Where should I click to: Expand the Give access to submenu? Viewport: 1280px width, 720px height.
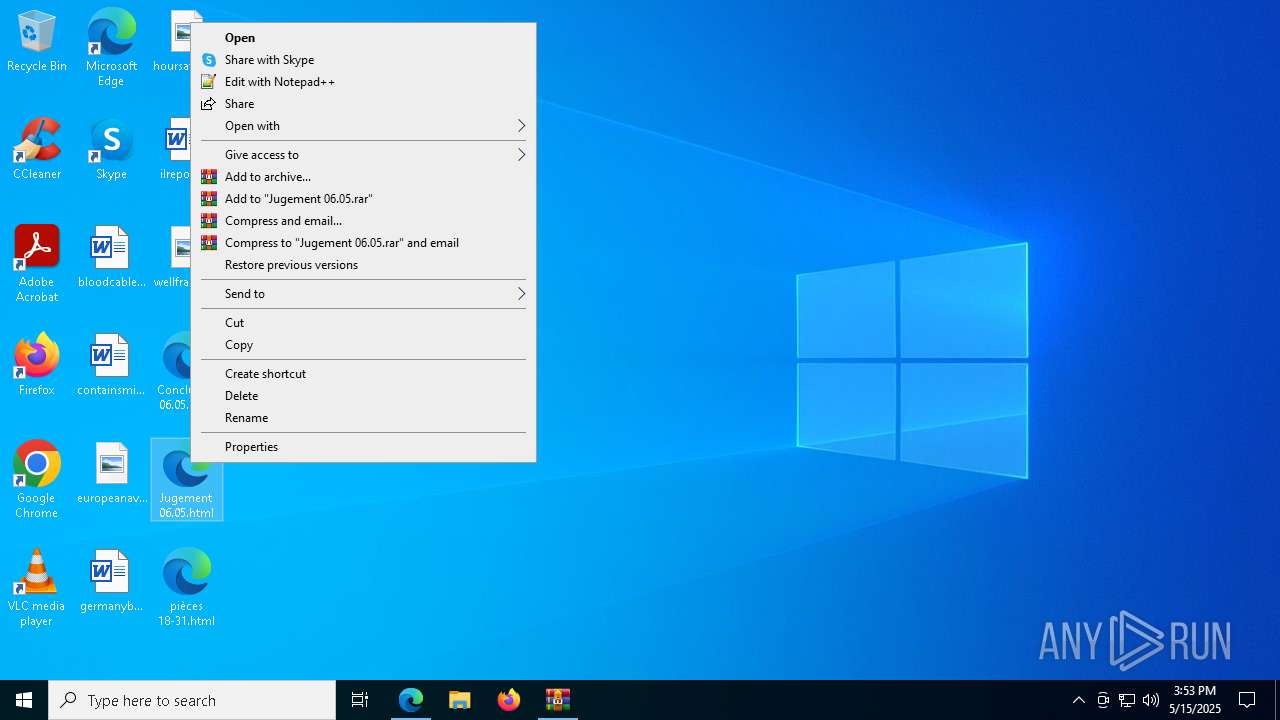pos(363,155)
